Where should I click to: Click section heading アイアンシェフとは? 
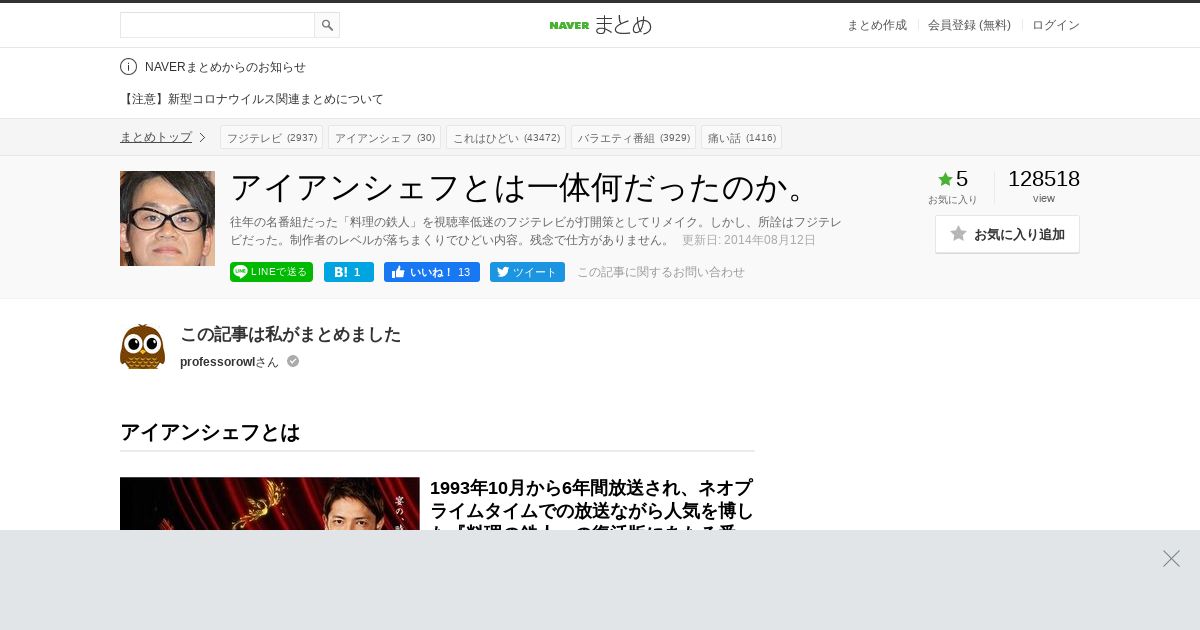click(210, 432)
